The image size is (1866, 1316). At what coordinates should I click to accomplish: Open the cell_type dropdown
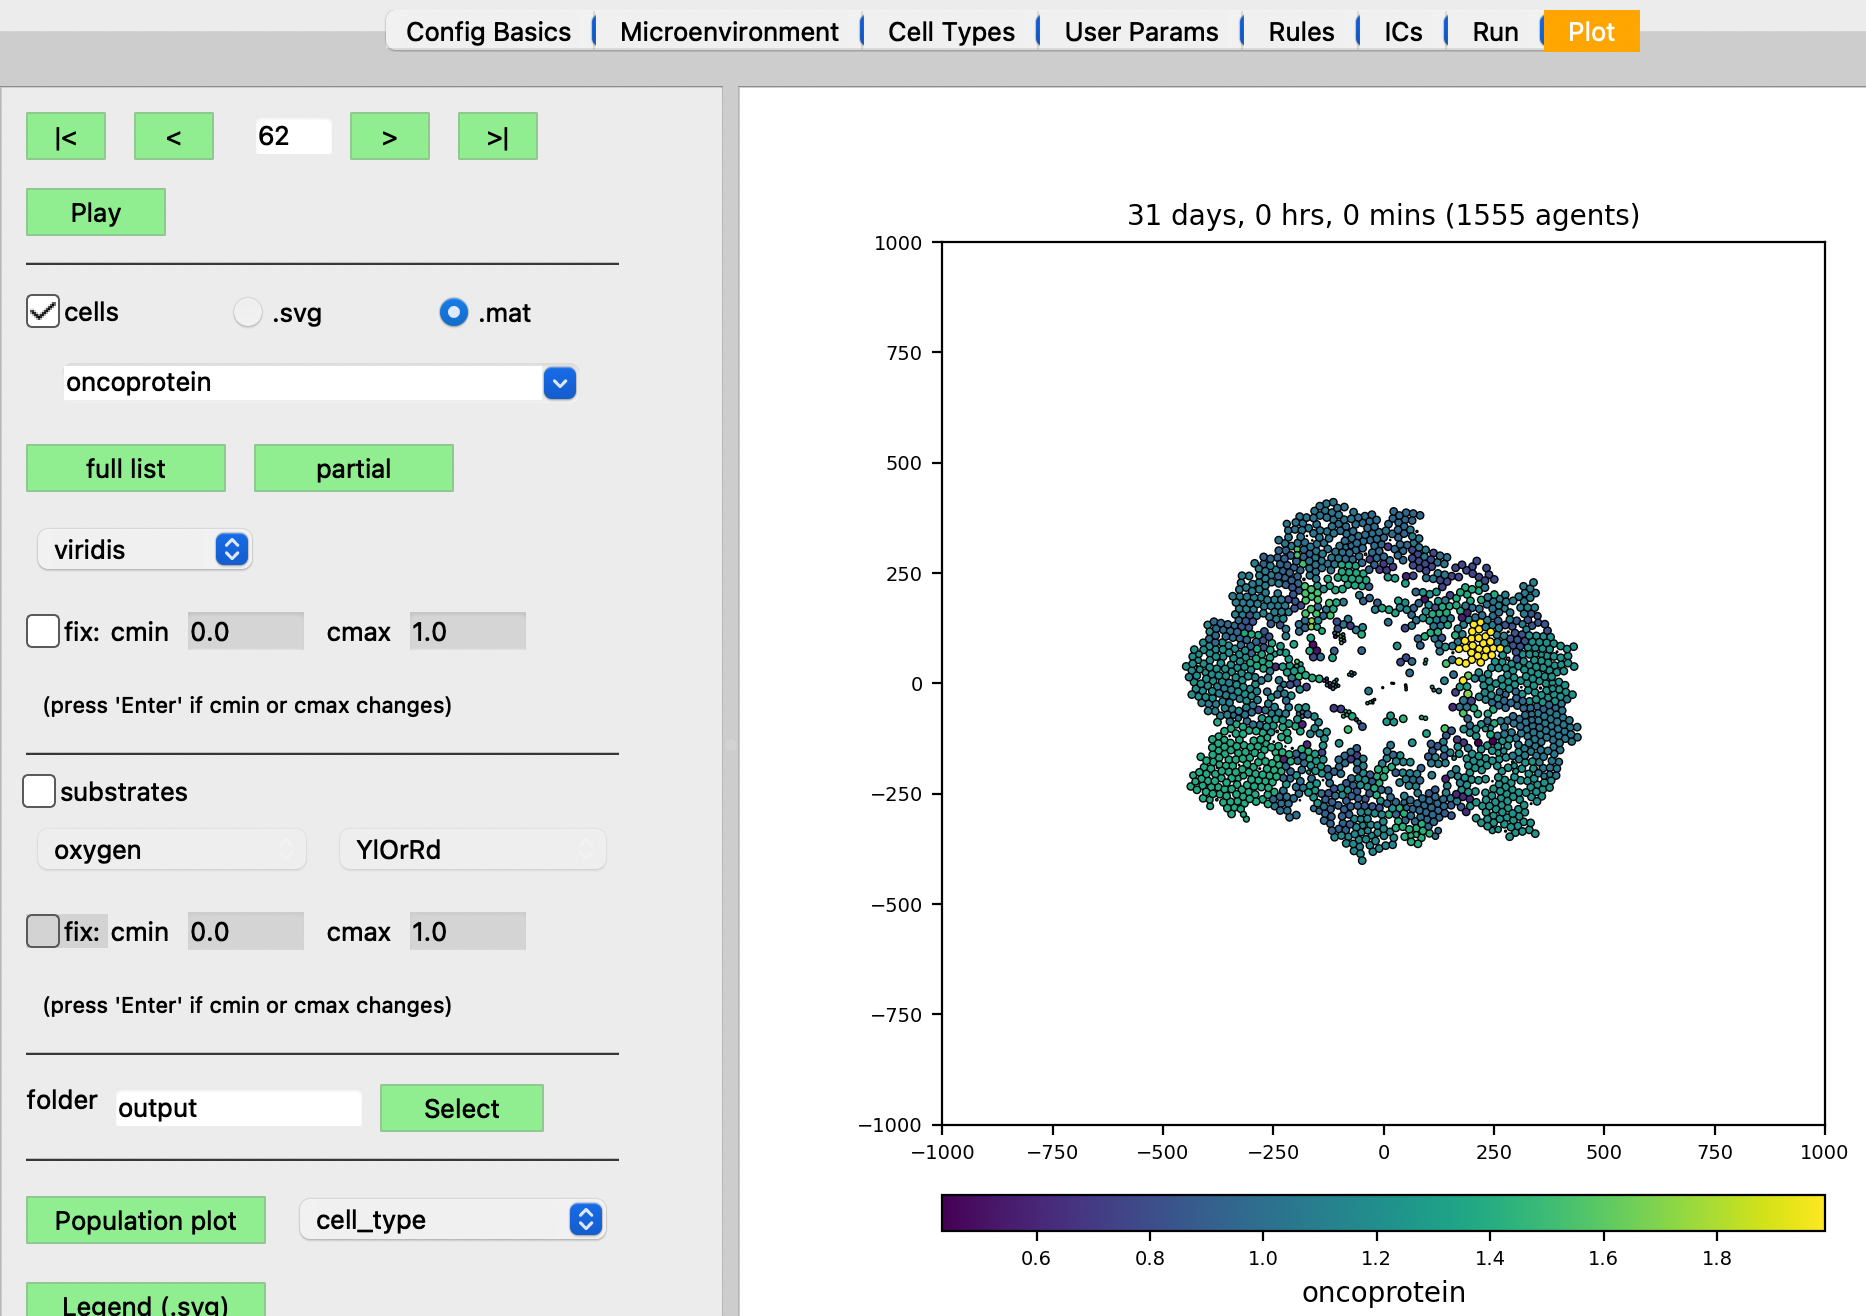(453, 1219)
